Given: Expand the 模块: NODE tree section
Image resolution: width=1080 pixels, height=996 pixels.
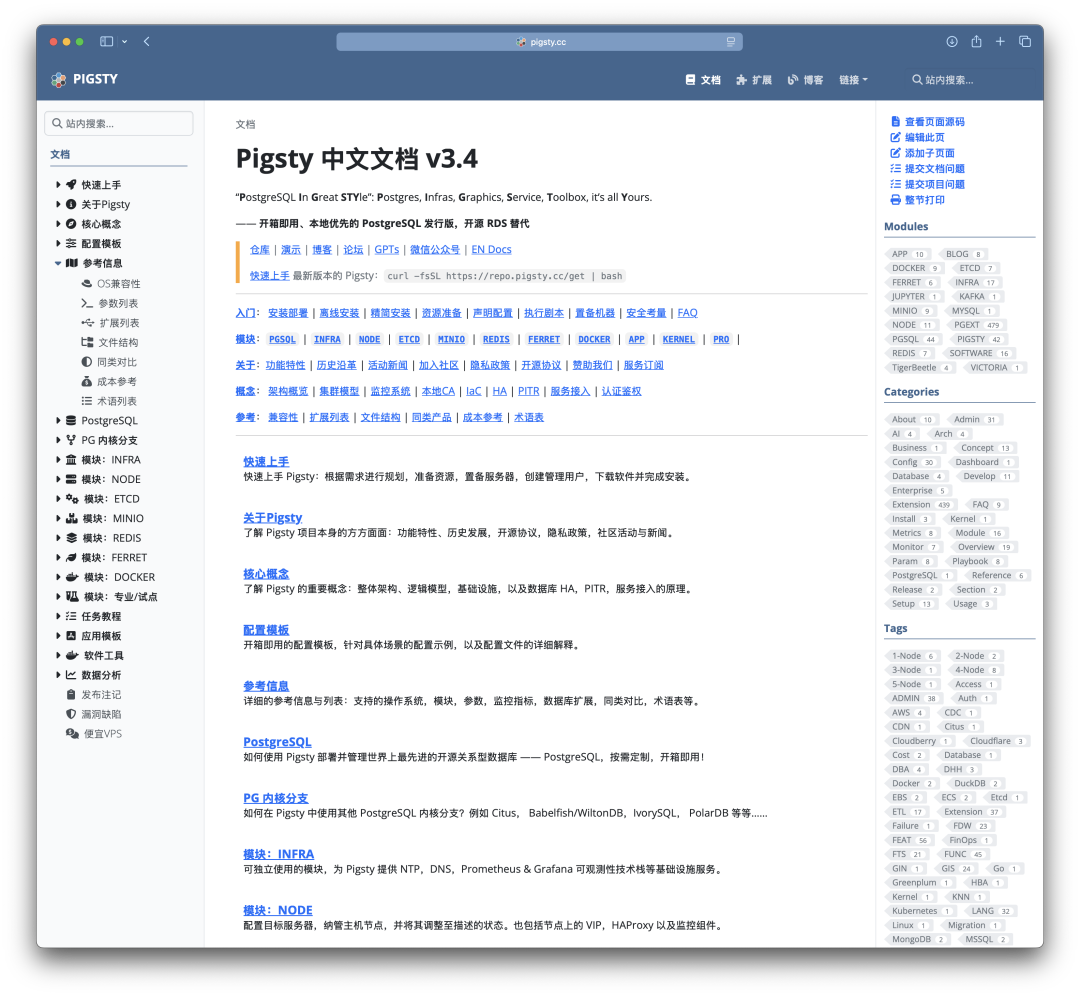Looking at the screenshot, I should (58, 479).
